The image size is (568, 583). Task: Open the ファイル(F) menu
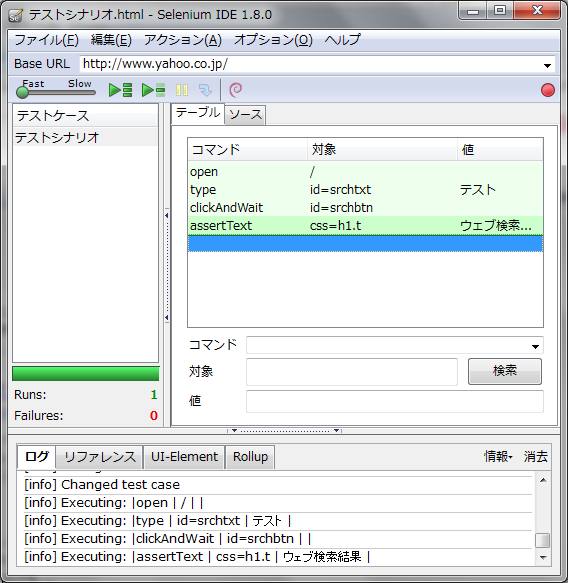click(46, 40)
